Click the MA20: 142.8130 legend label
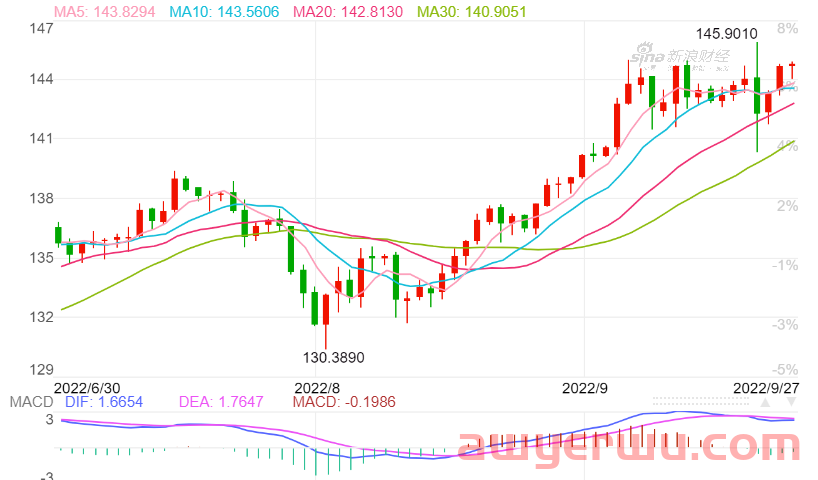 348,11
